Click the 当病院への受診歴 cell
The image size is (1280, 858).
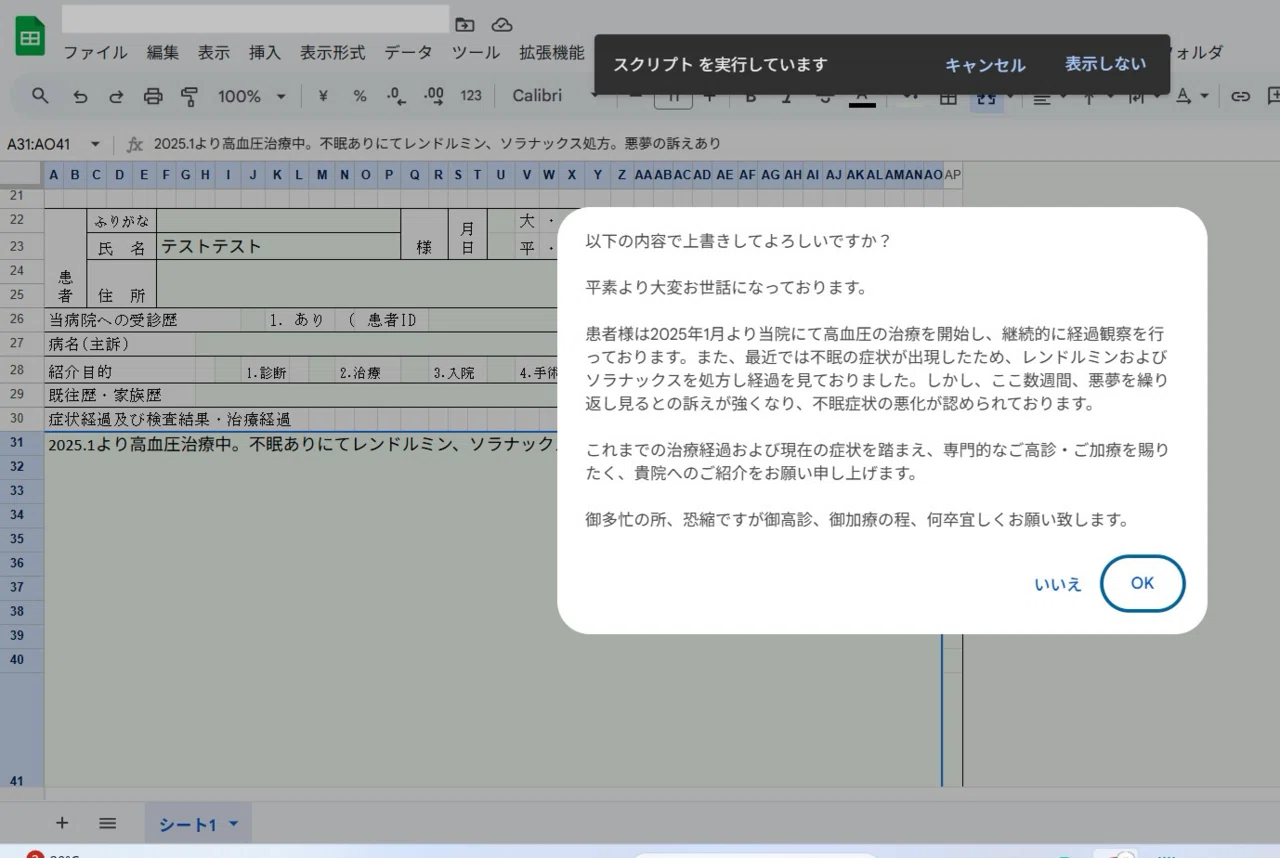[143, 320]
